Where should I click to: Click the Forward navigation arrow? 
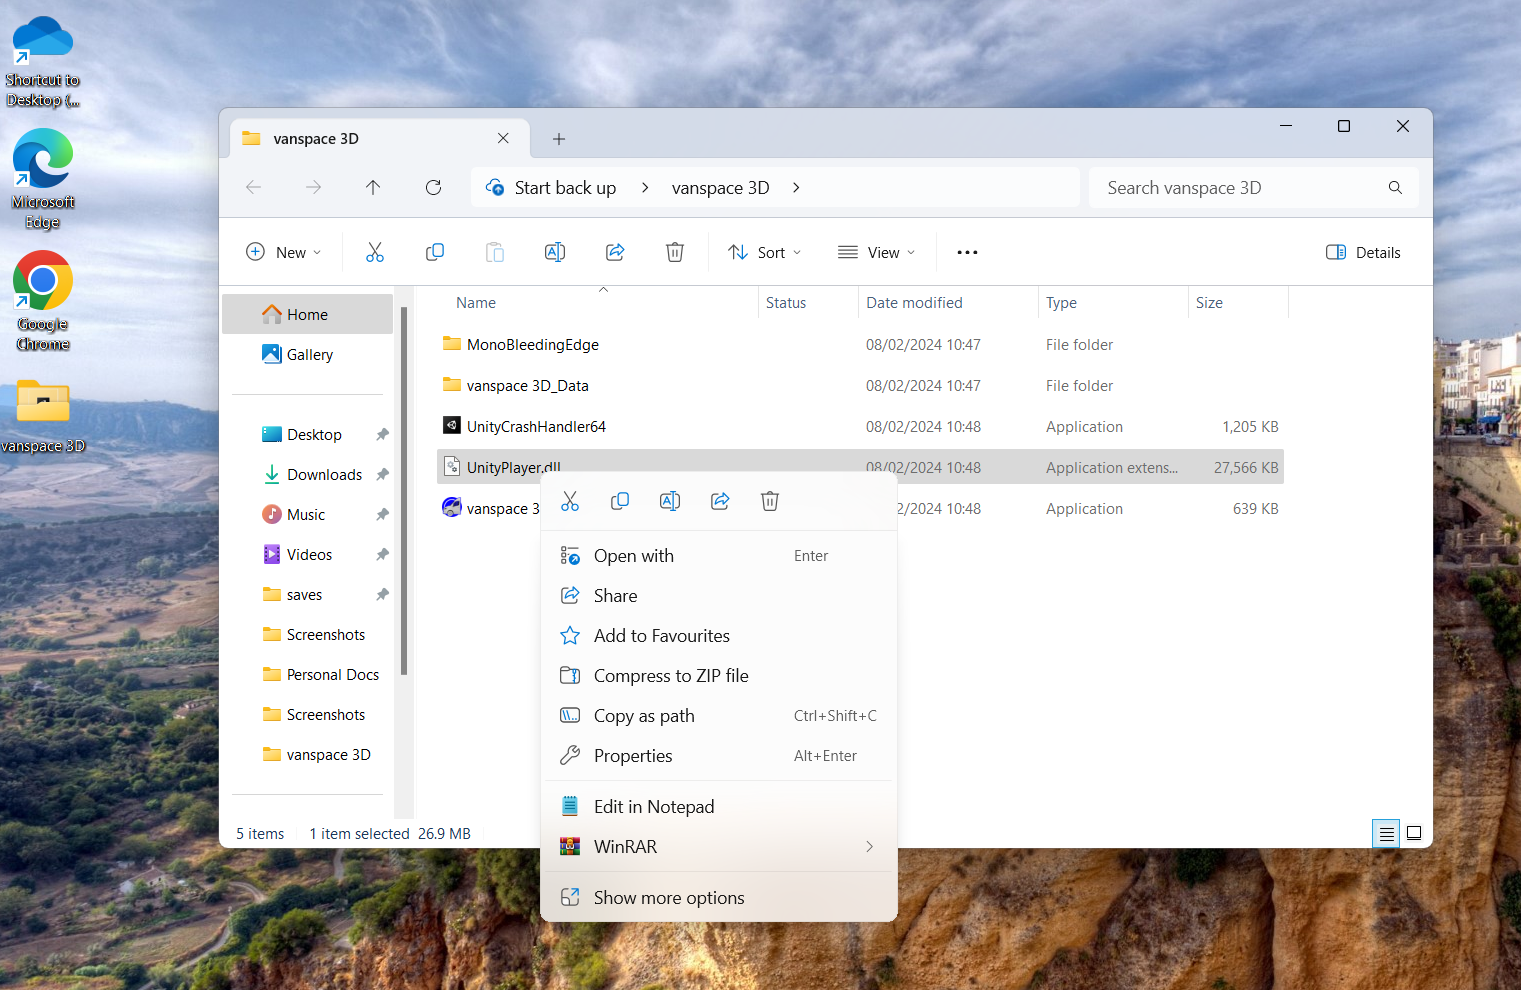[x=313, y=187]
